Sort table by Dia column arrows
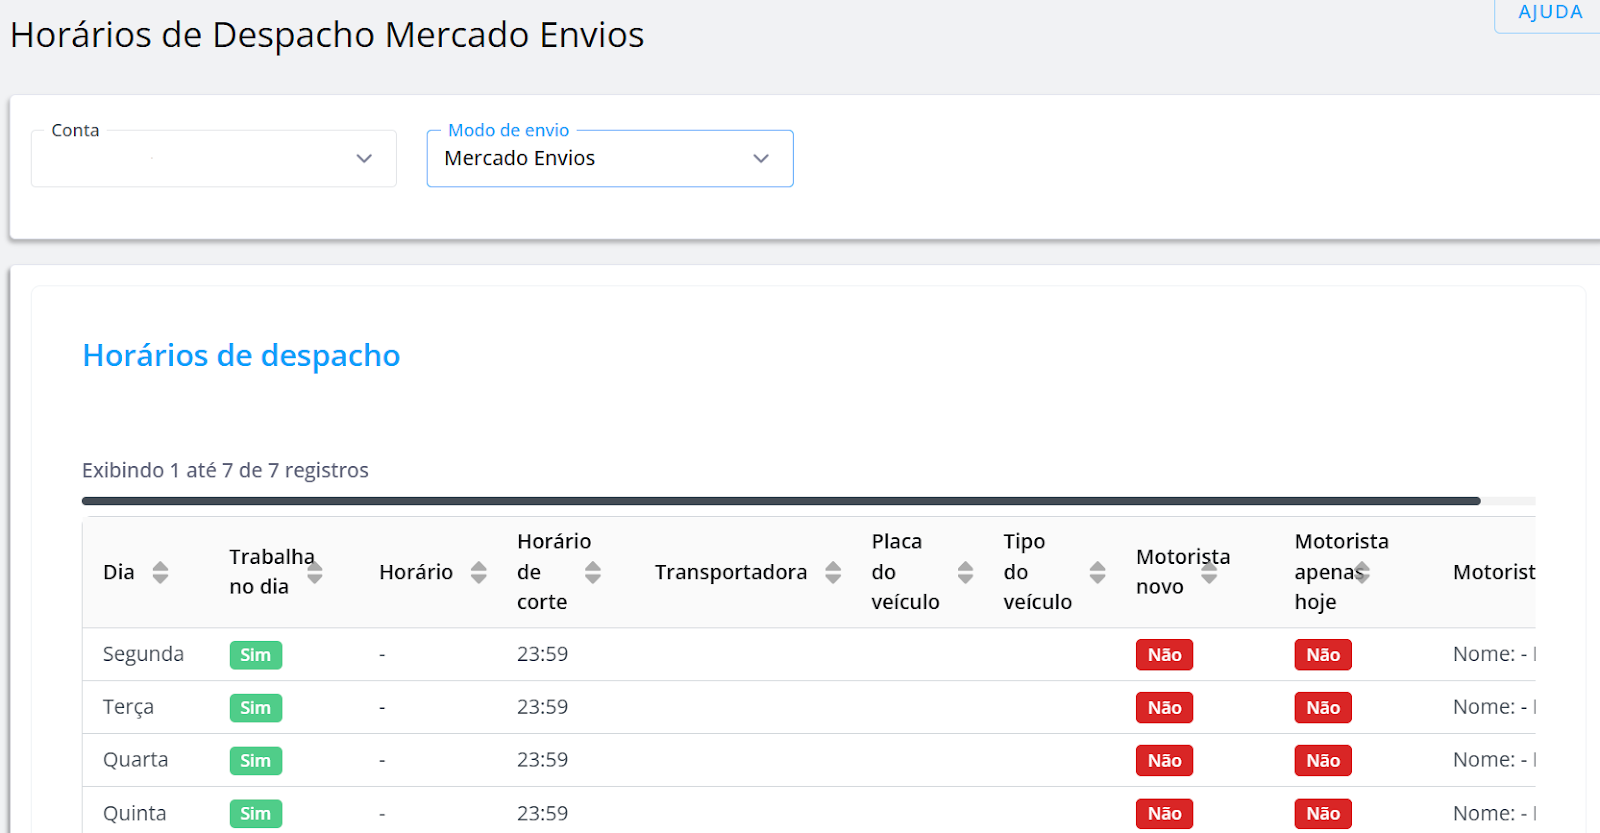The image size is (1600, 833). pyautogui.click(x=160, y=572)
